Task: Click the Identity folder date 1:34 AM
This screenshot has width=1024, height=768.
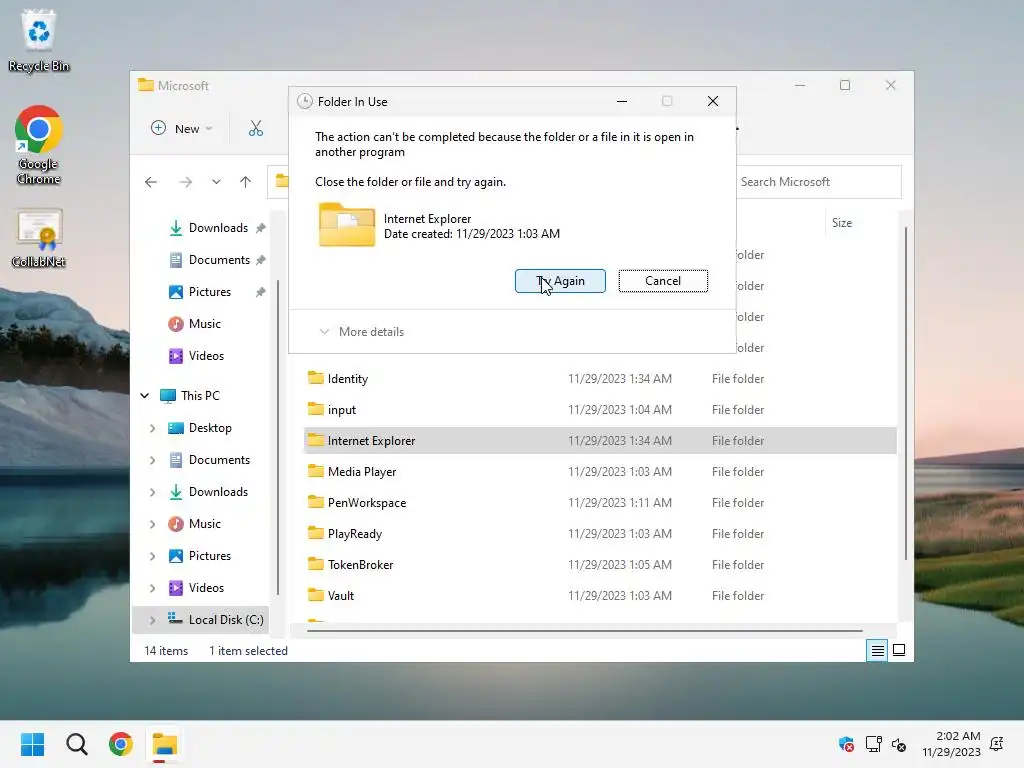Action: pos(619,379)
